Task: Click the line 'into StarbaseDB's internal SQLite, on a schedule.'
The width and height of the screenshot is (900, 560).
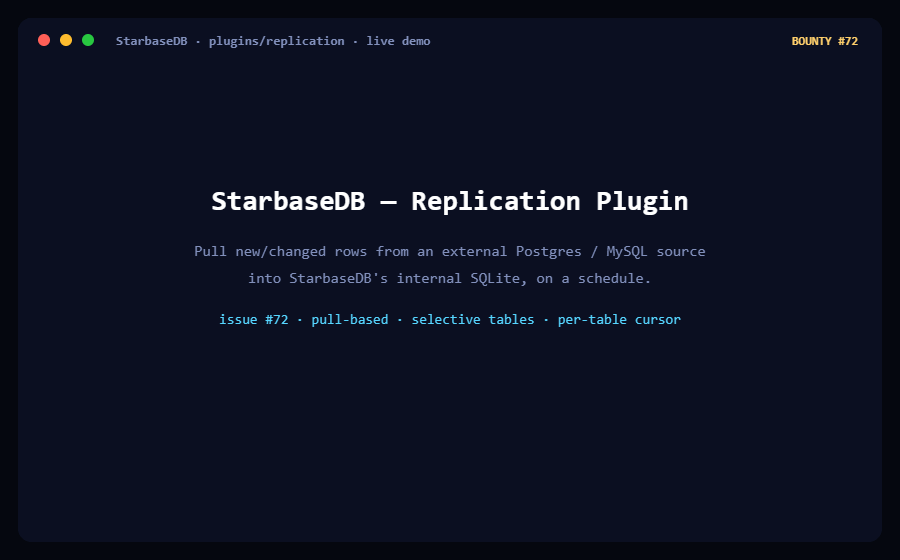Action: point(450,278)
